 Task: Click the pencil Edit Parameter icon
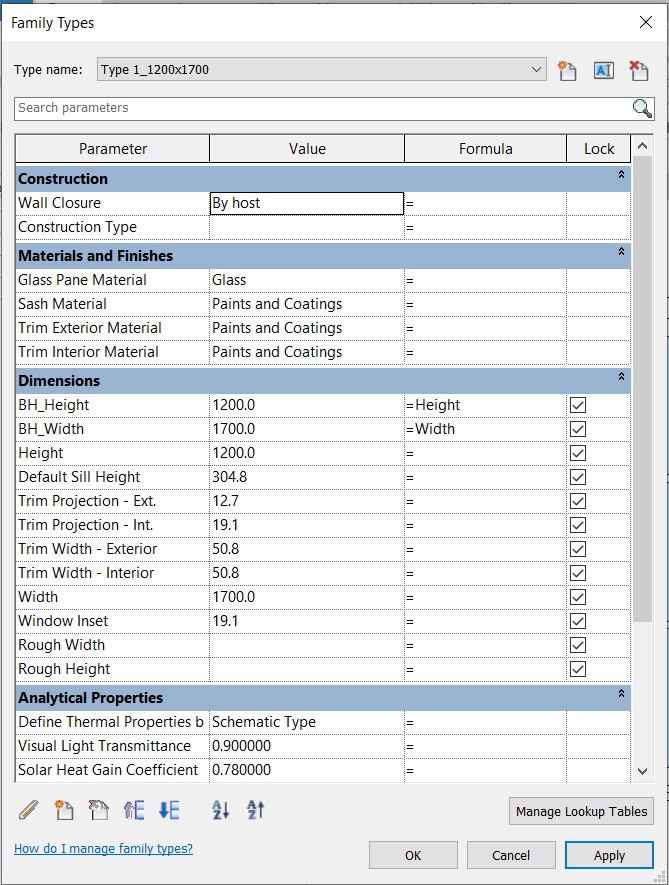pos(28,810)
